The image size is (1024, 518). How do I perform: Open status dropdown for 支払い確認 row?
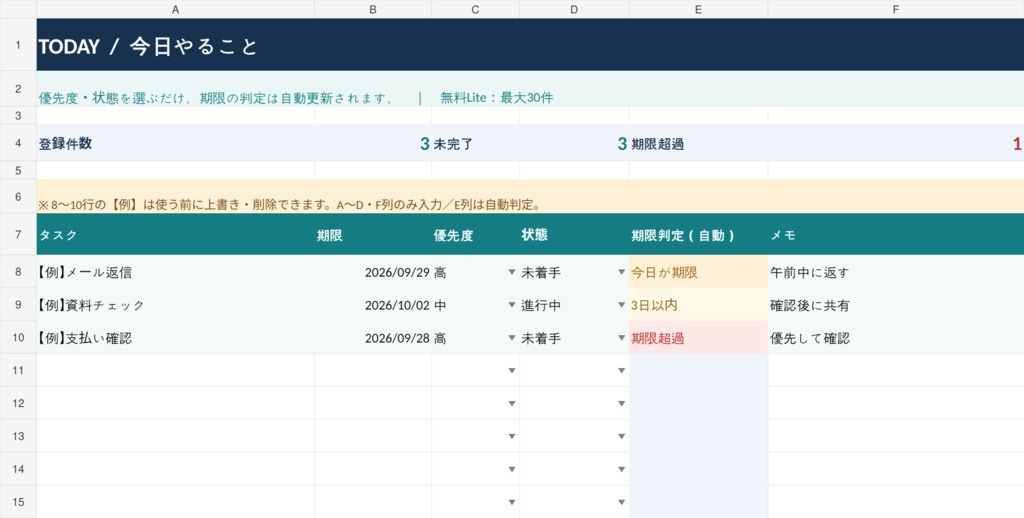pyautogui.click(x=622, y=338)
